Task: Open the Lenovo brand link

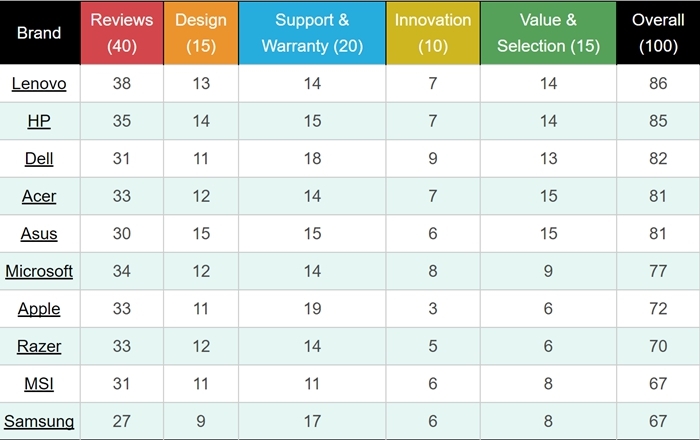Action: [x=39, y=84]
